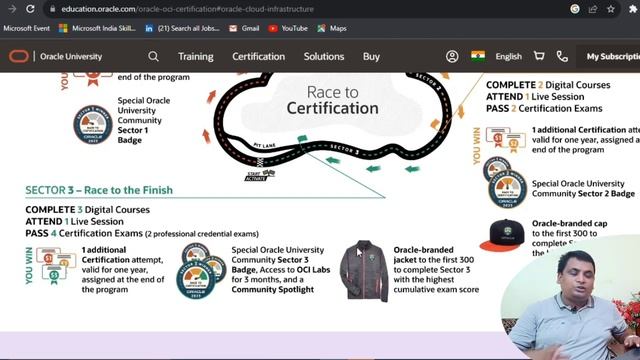This screenshot has height=360, width=640.
Task: Open the site search magnifier
Action: pos(153,56)
